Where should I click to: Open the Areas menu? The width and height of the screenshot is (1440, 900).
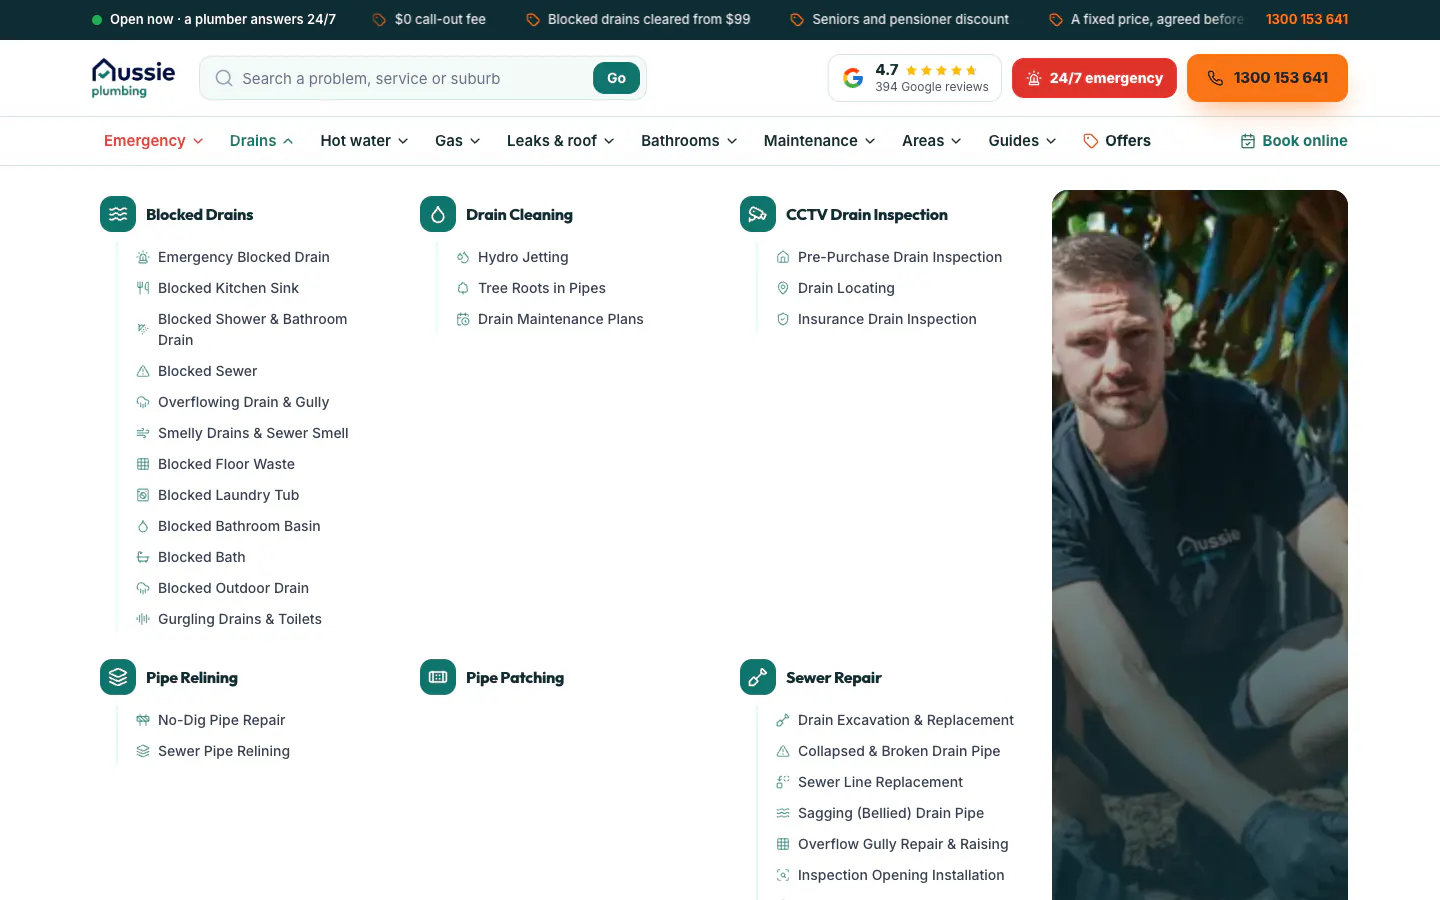coord(932,141)
